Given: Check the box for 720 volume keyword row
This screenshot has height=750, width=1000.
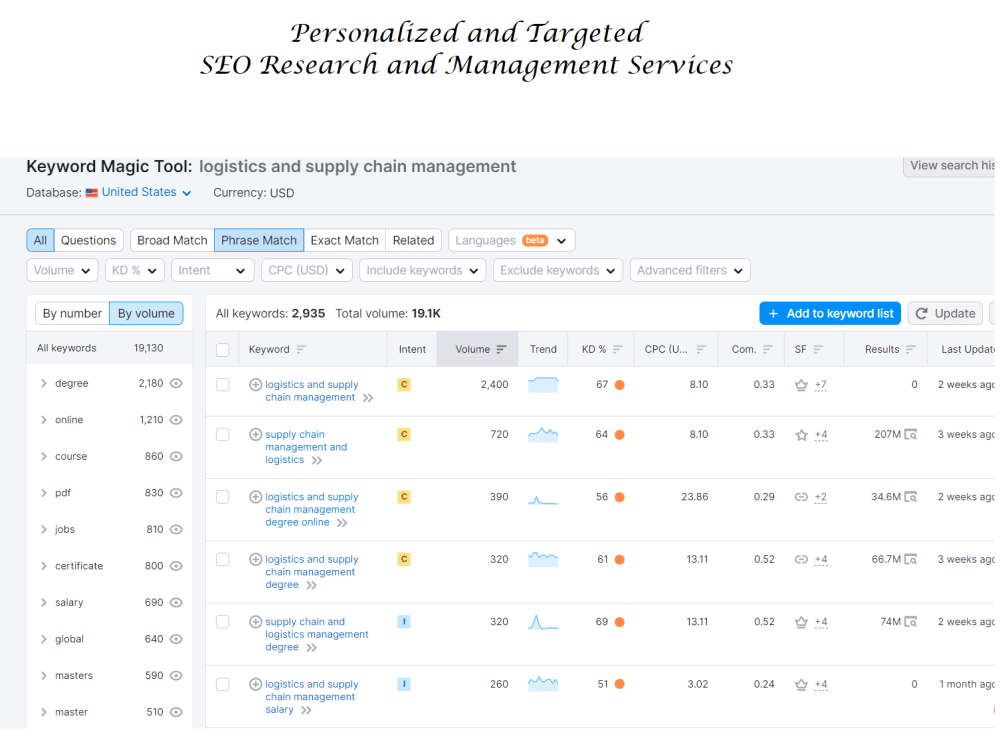Looking at the screenshot, I should tap(223, 434).
